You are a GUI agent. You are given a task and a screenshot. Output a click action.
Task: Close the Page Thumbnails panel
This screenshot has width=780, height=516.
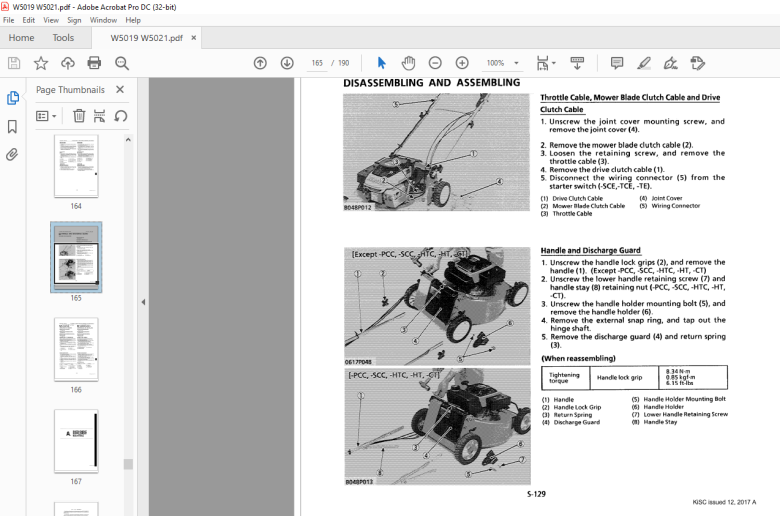pos(120,90)
